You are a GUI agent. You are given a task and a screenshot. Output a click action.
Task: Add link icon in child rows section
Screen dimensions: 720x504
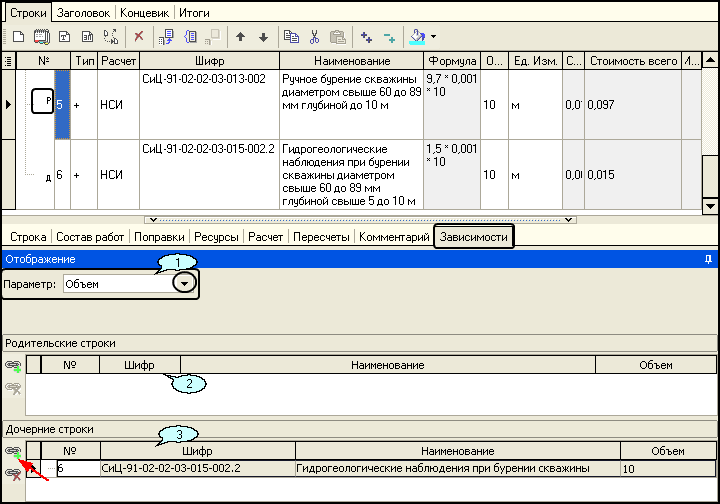point(13,452)
